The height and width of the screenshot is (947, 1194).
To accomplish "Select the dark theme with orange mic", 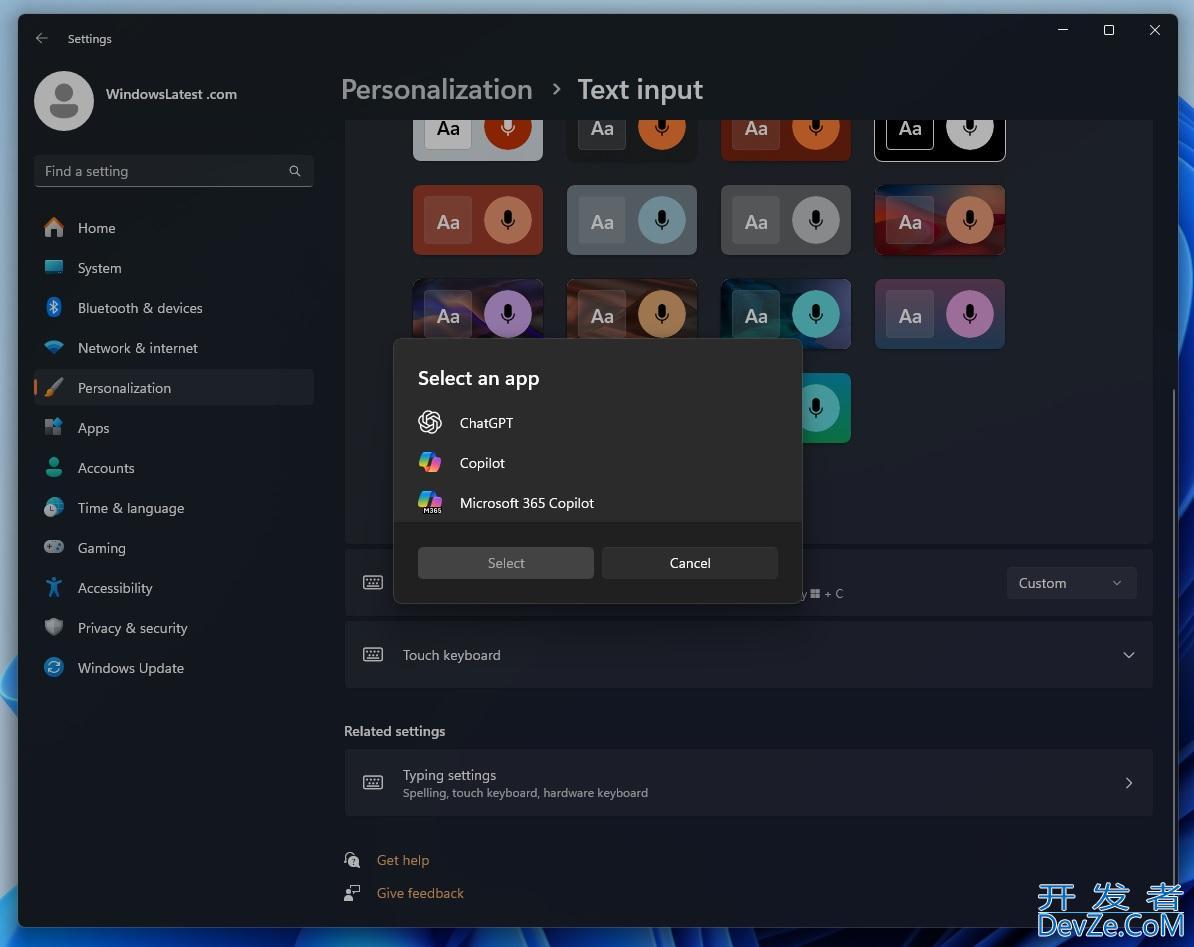I will click(x=631, y=139).
